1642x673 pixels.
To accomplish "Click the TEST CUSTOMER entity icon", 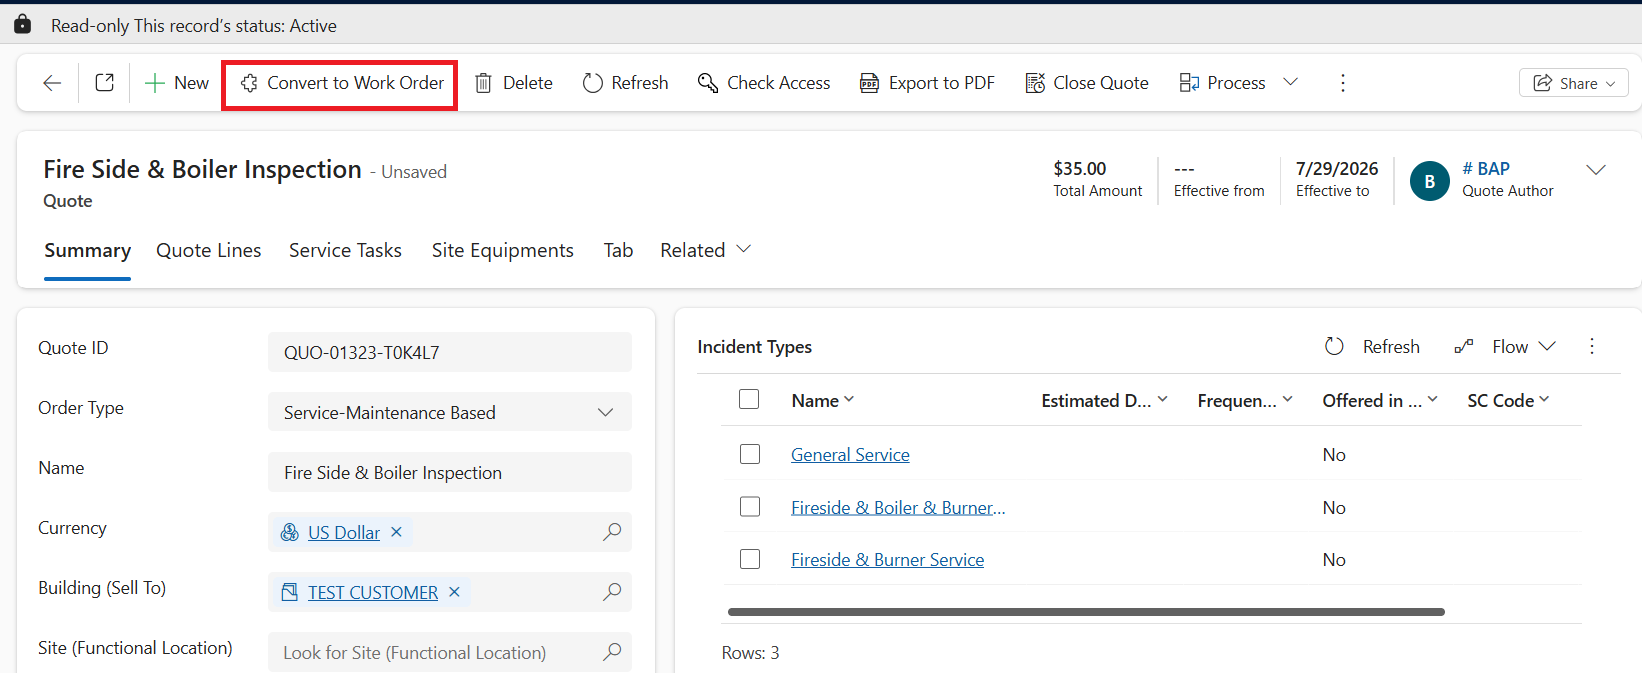I will coord(290,592).
